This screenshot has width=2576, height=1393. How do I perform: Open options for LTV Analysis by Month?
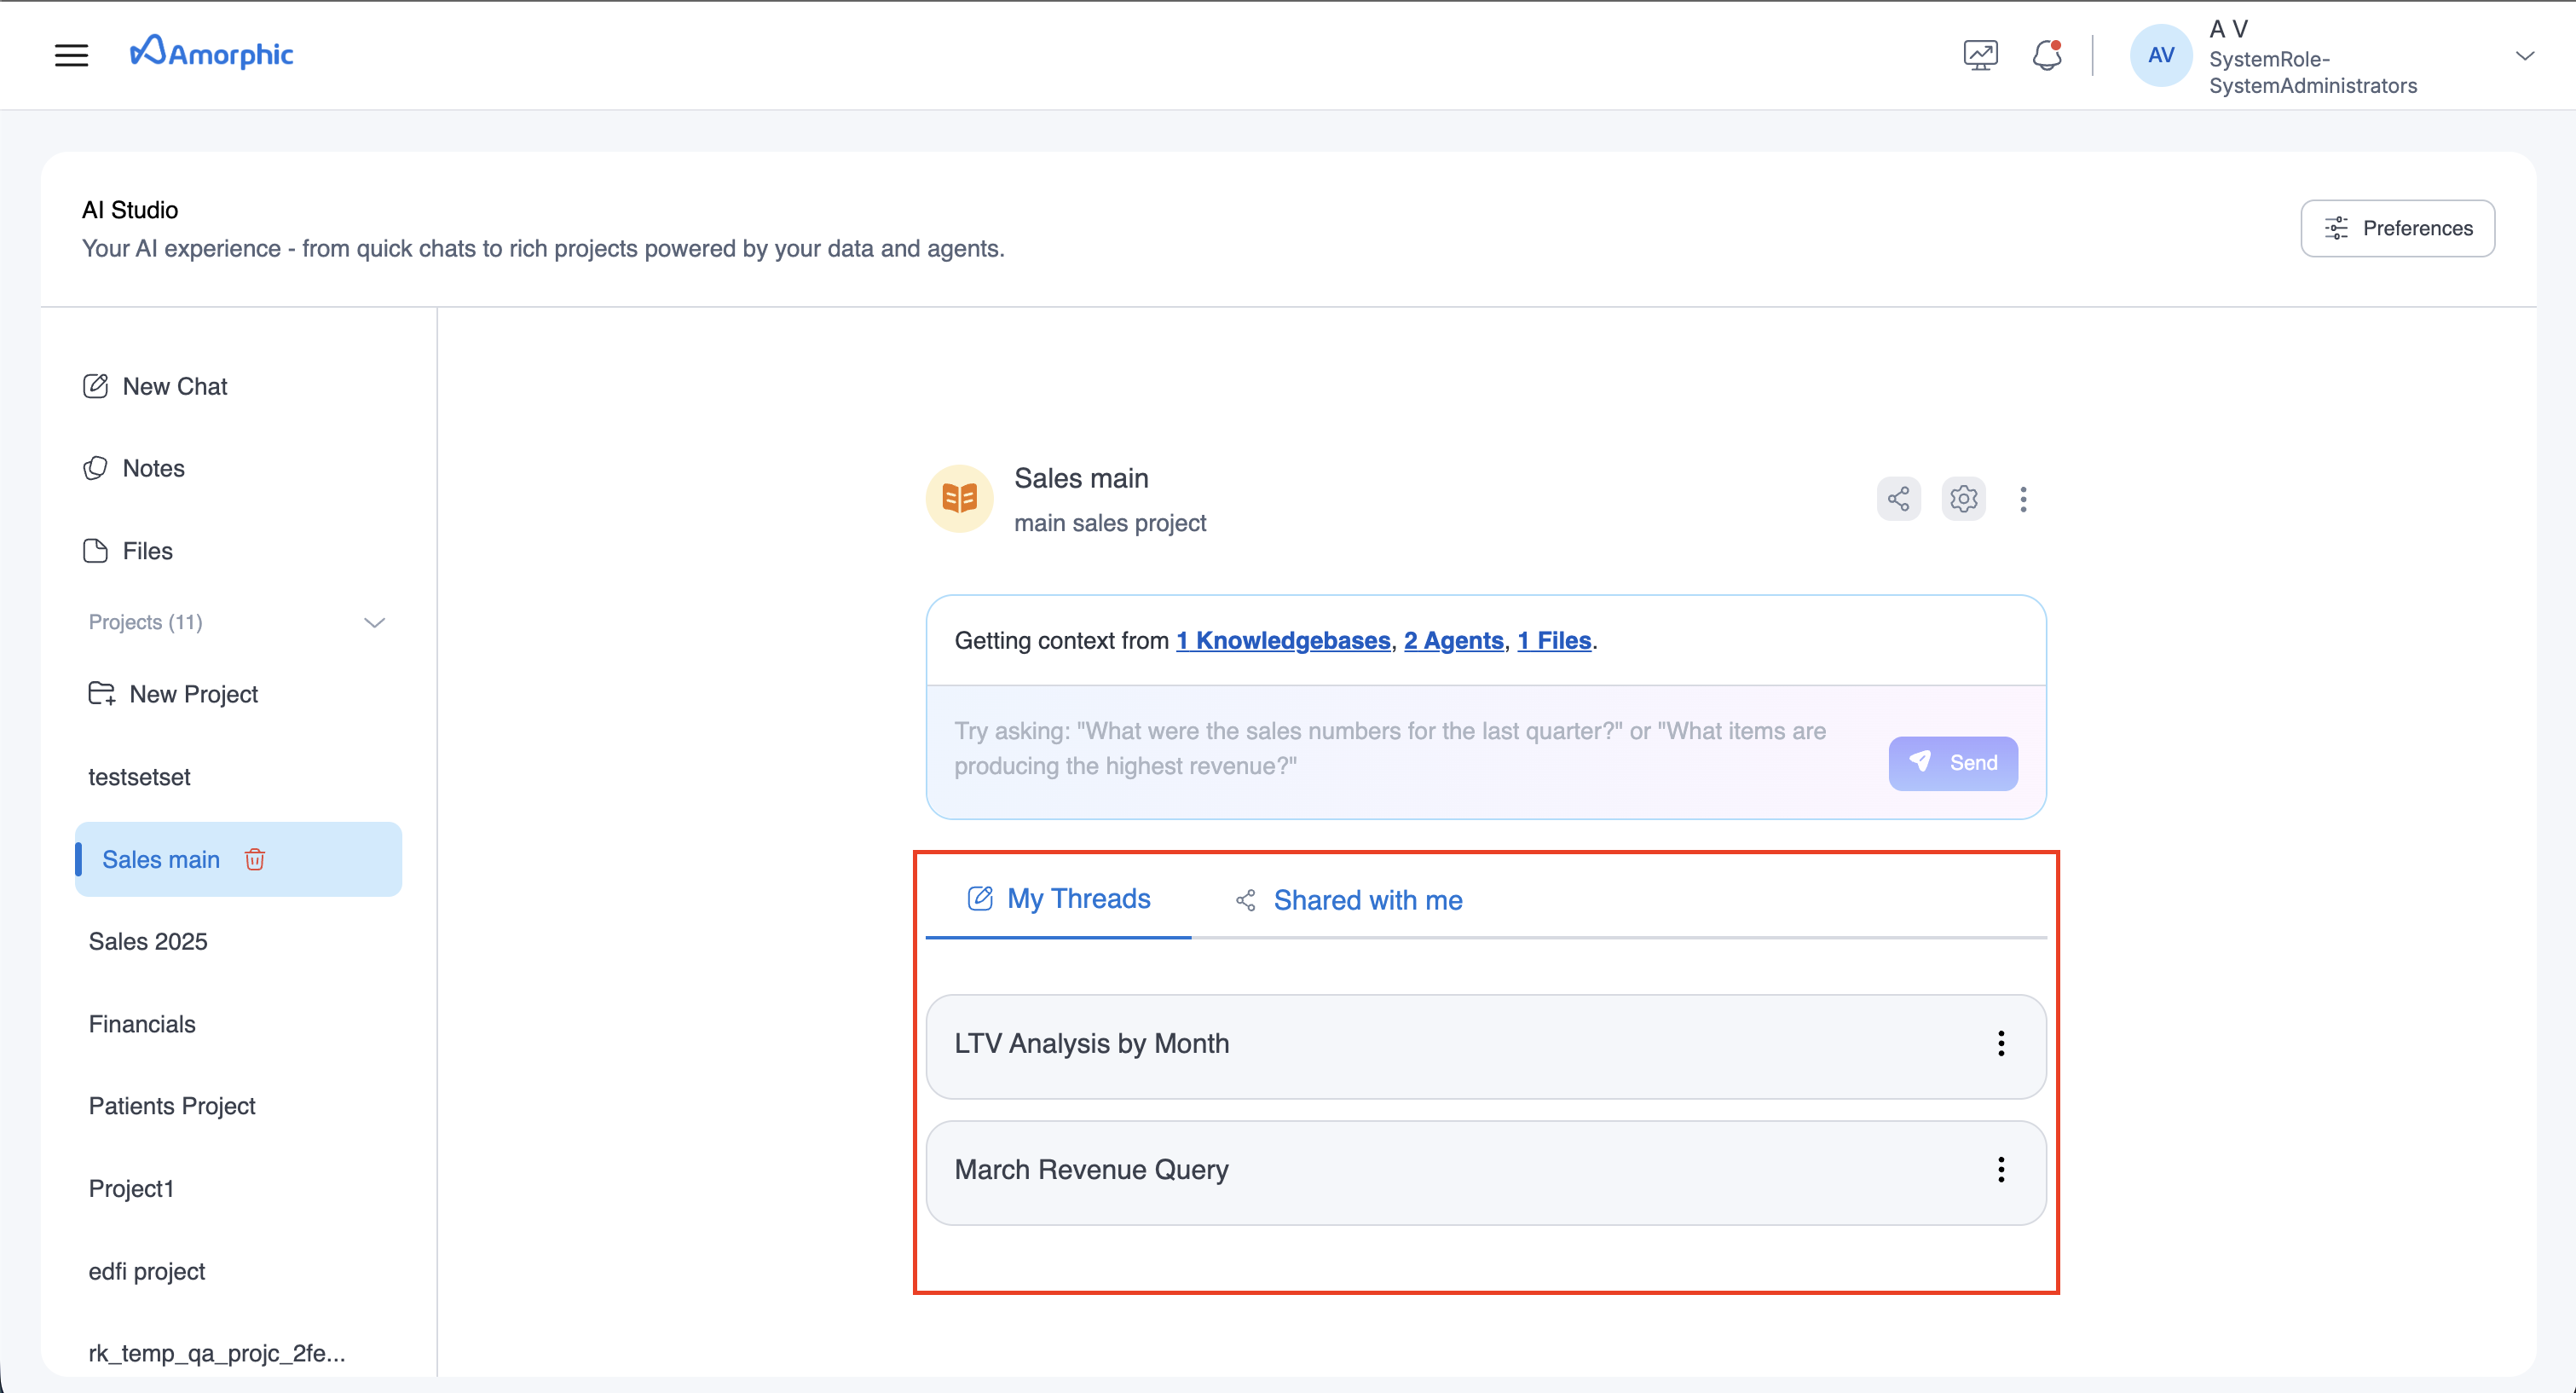[2001, 1043]
